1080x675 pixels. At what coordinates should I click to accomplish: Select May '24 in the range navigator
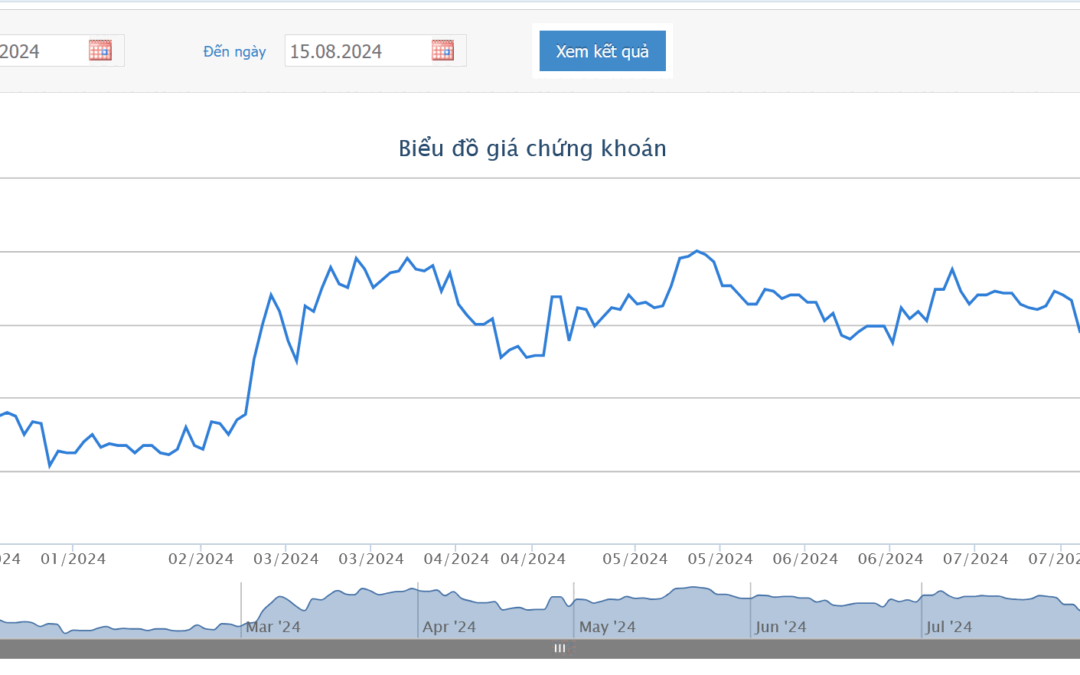click(607, 627)
